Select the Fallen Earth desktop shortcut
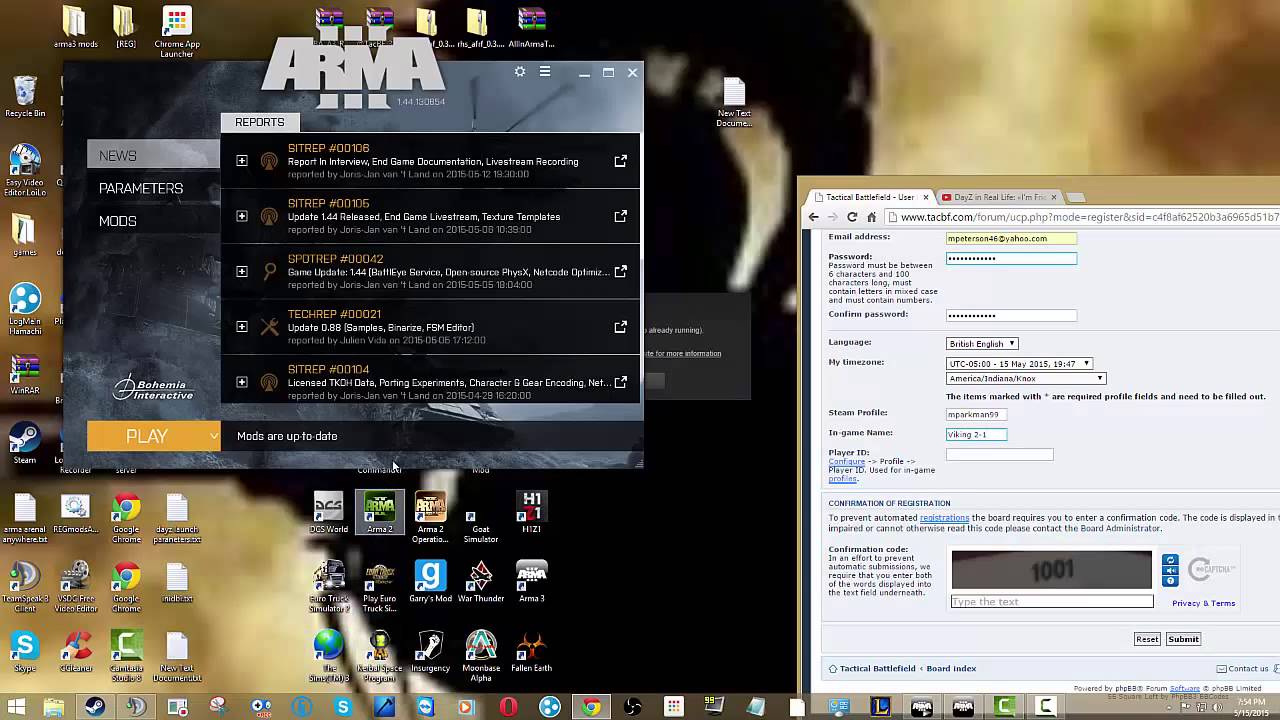 (x=531, y=651)
